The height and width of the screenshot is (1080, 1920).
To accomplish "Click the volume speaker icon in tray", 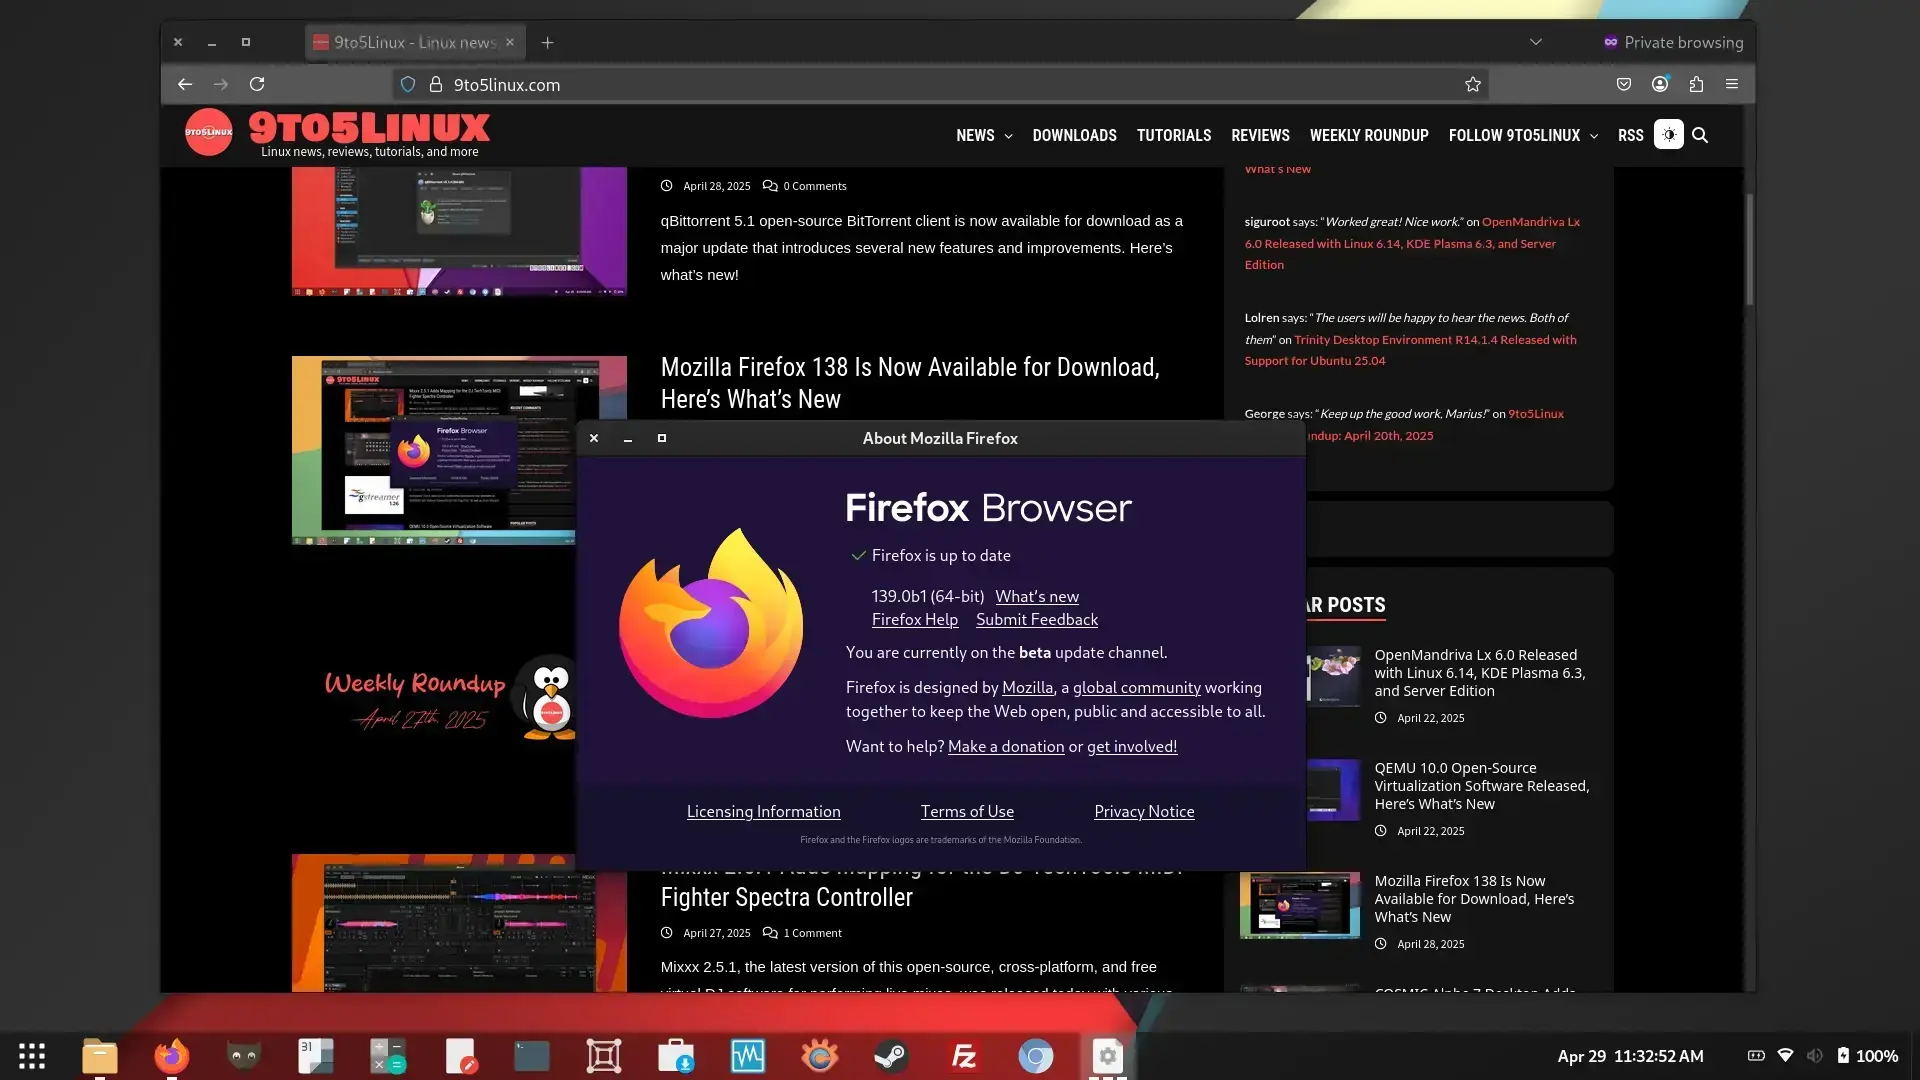I will point(1815,1056).
